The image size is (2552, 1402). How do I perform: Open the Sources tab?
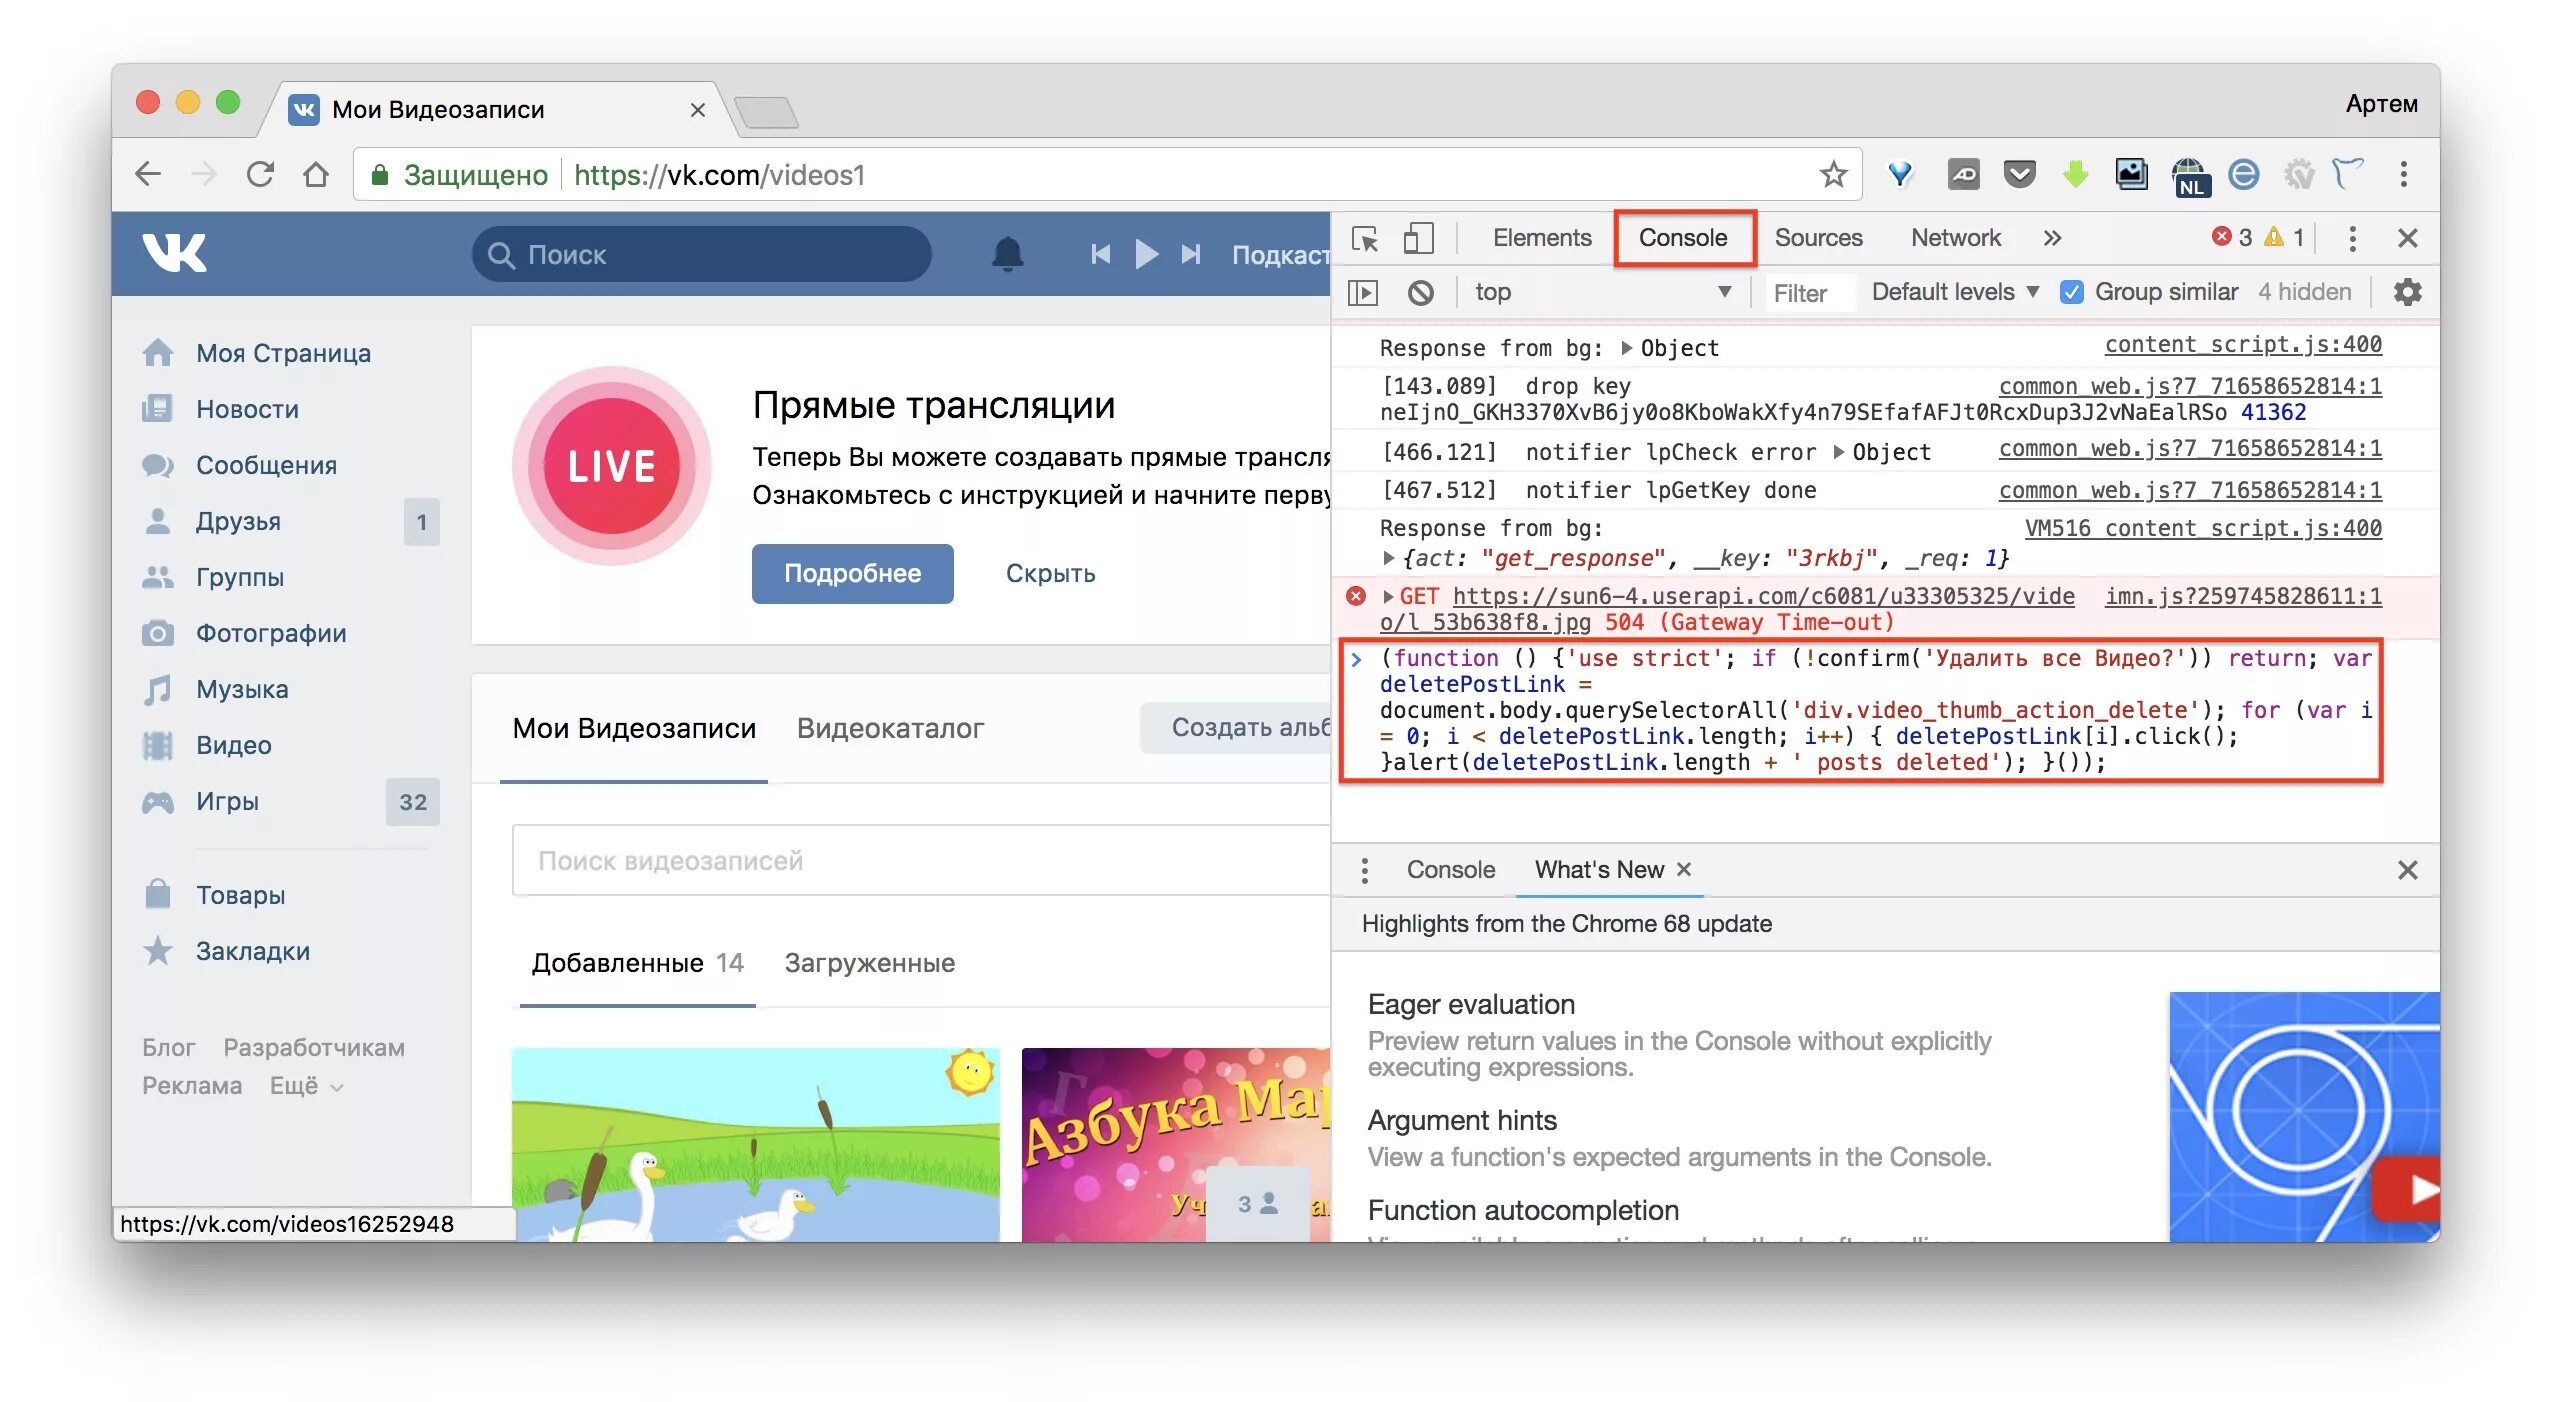(1818, 238)
